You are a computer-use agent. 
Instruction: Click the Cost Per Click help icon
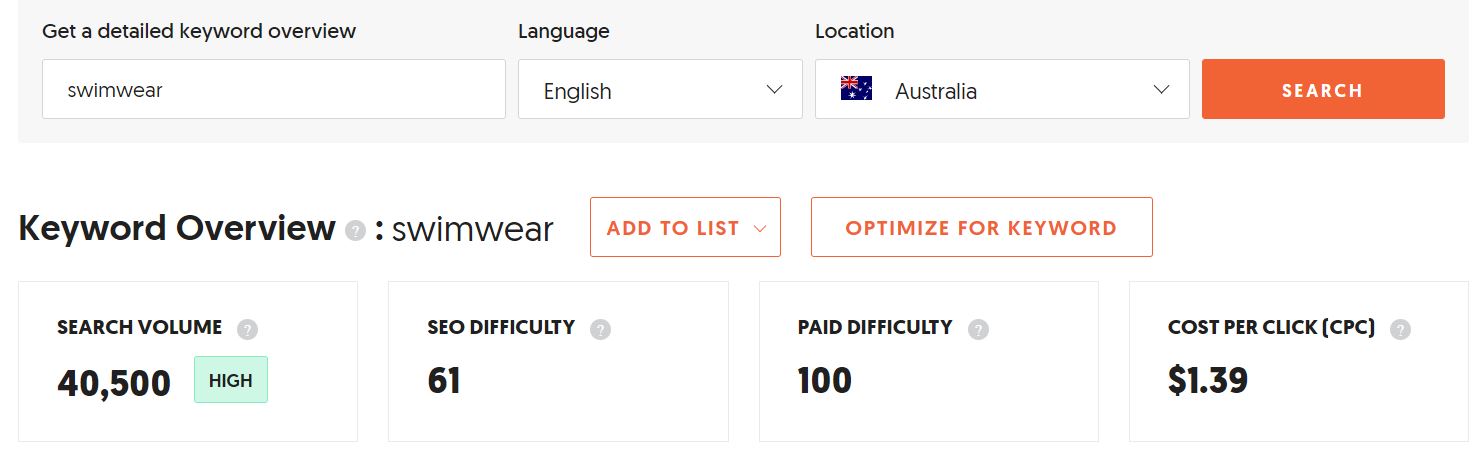click(x=1400, y=329)
